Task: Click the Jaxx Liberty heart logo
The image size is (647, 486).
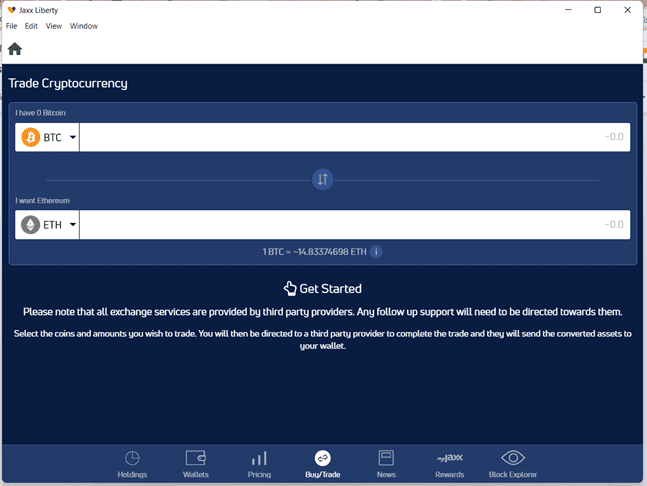Action: pos(12,10)
